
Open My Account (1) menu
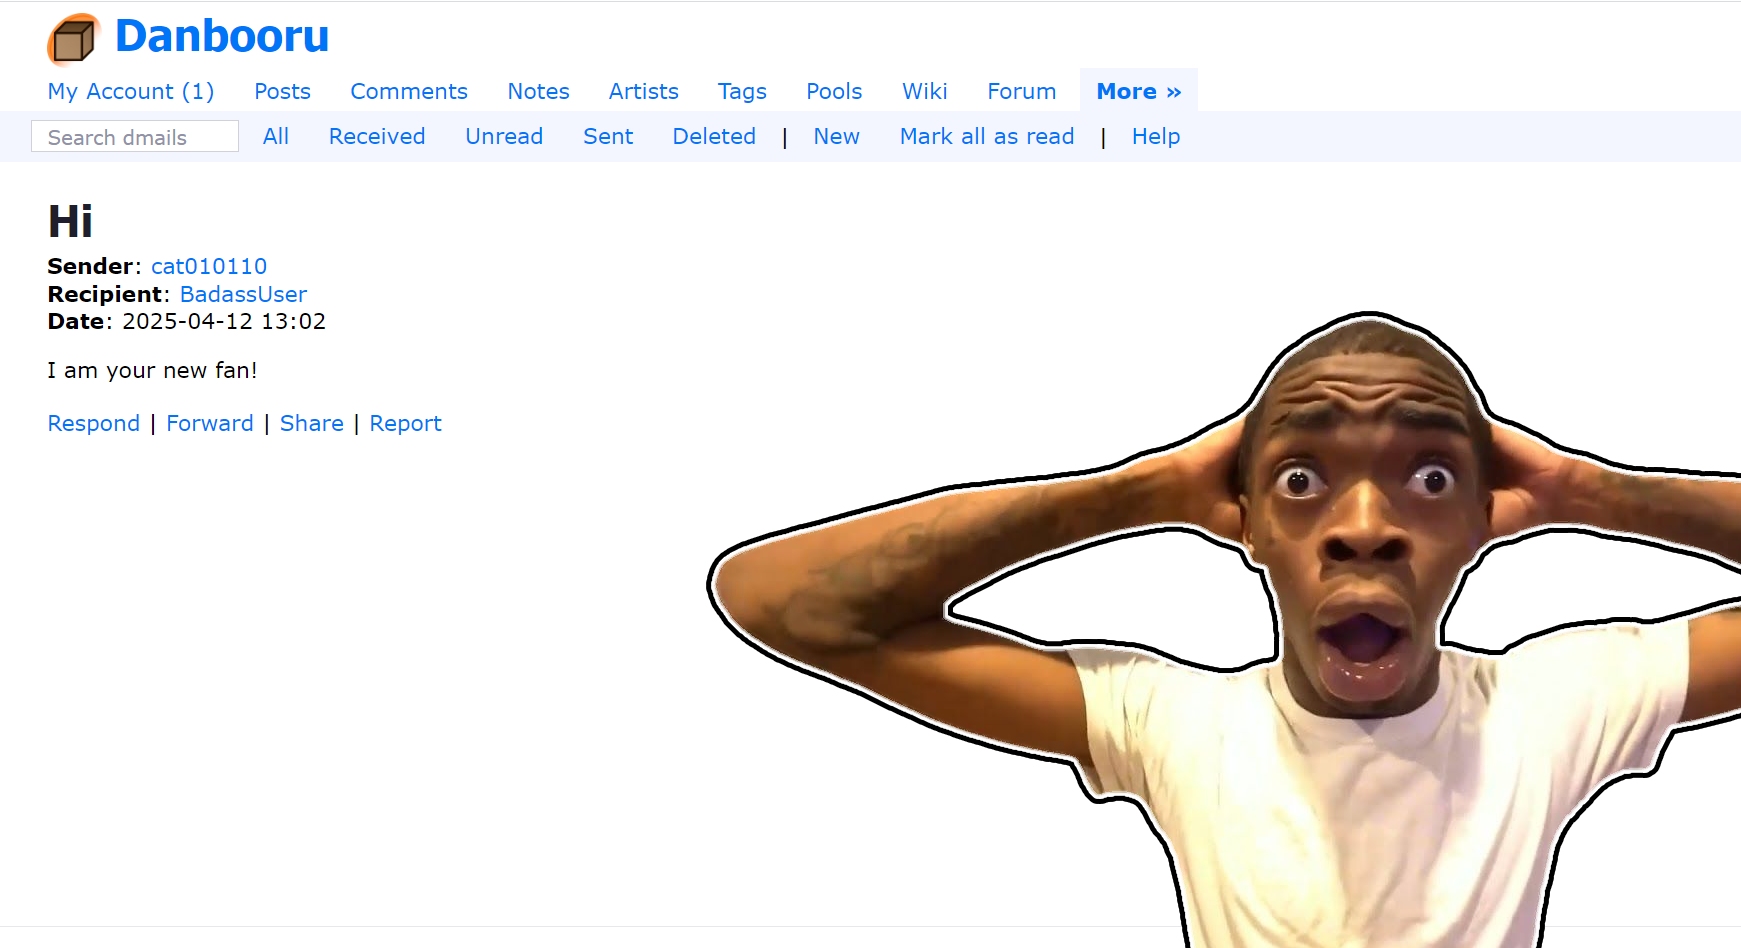[x=131, y=91]
